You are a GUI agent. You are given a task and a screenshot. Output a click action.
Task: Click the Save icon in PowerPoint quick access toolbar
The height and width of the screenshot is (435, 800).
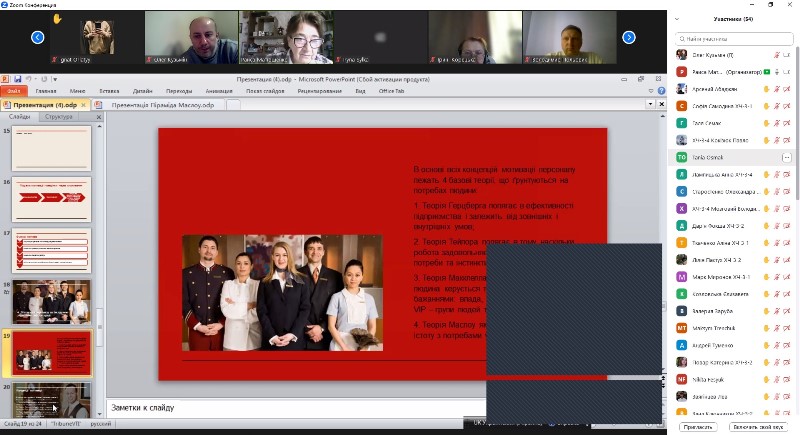(17, 79)
